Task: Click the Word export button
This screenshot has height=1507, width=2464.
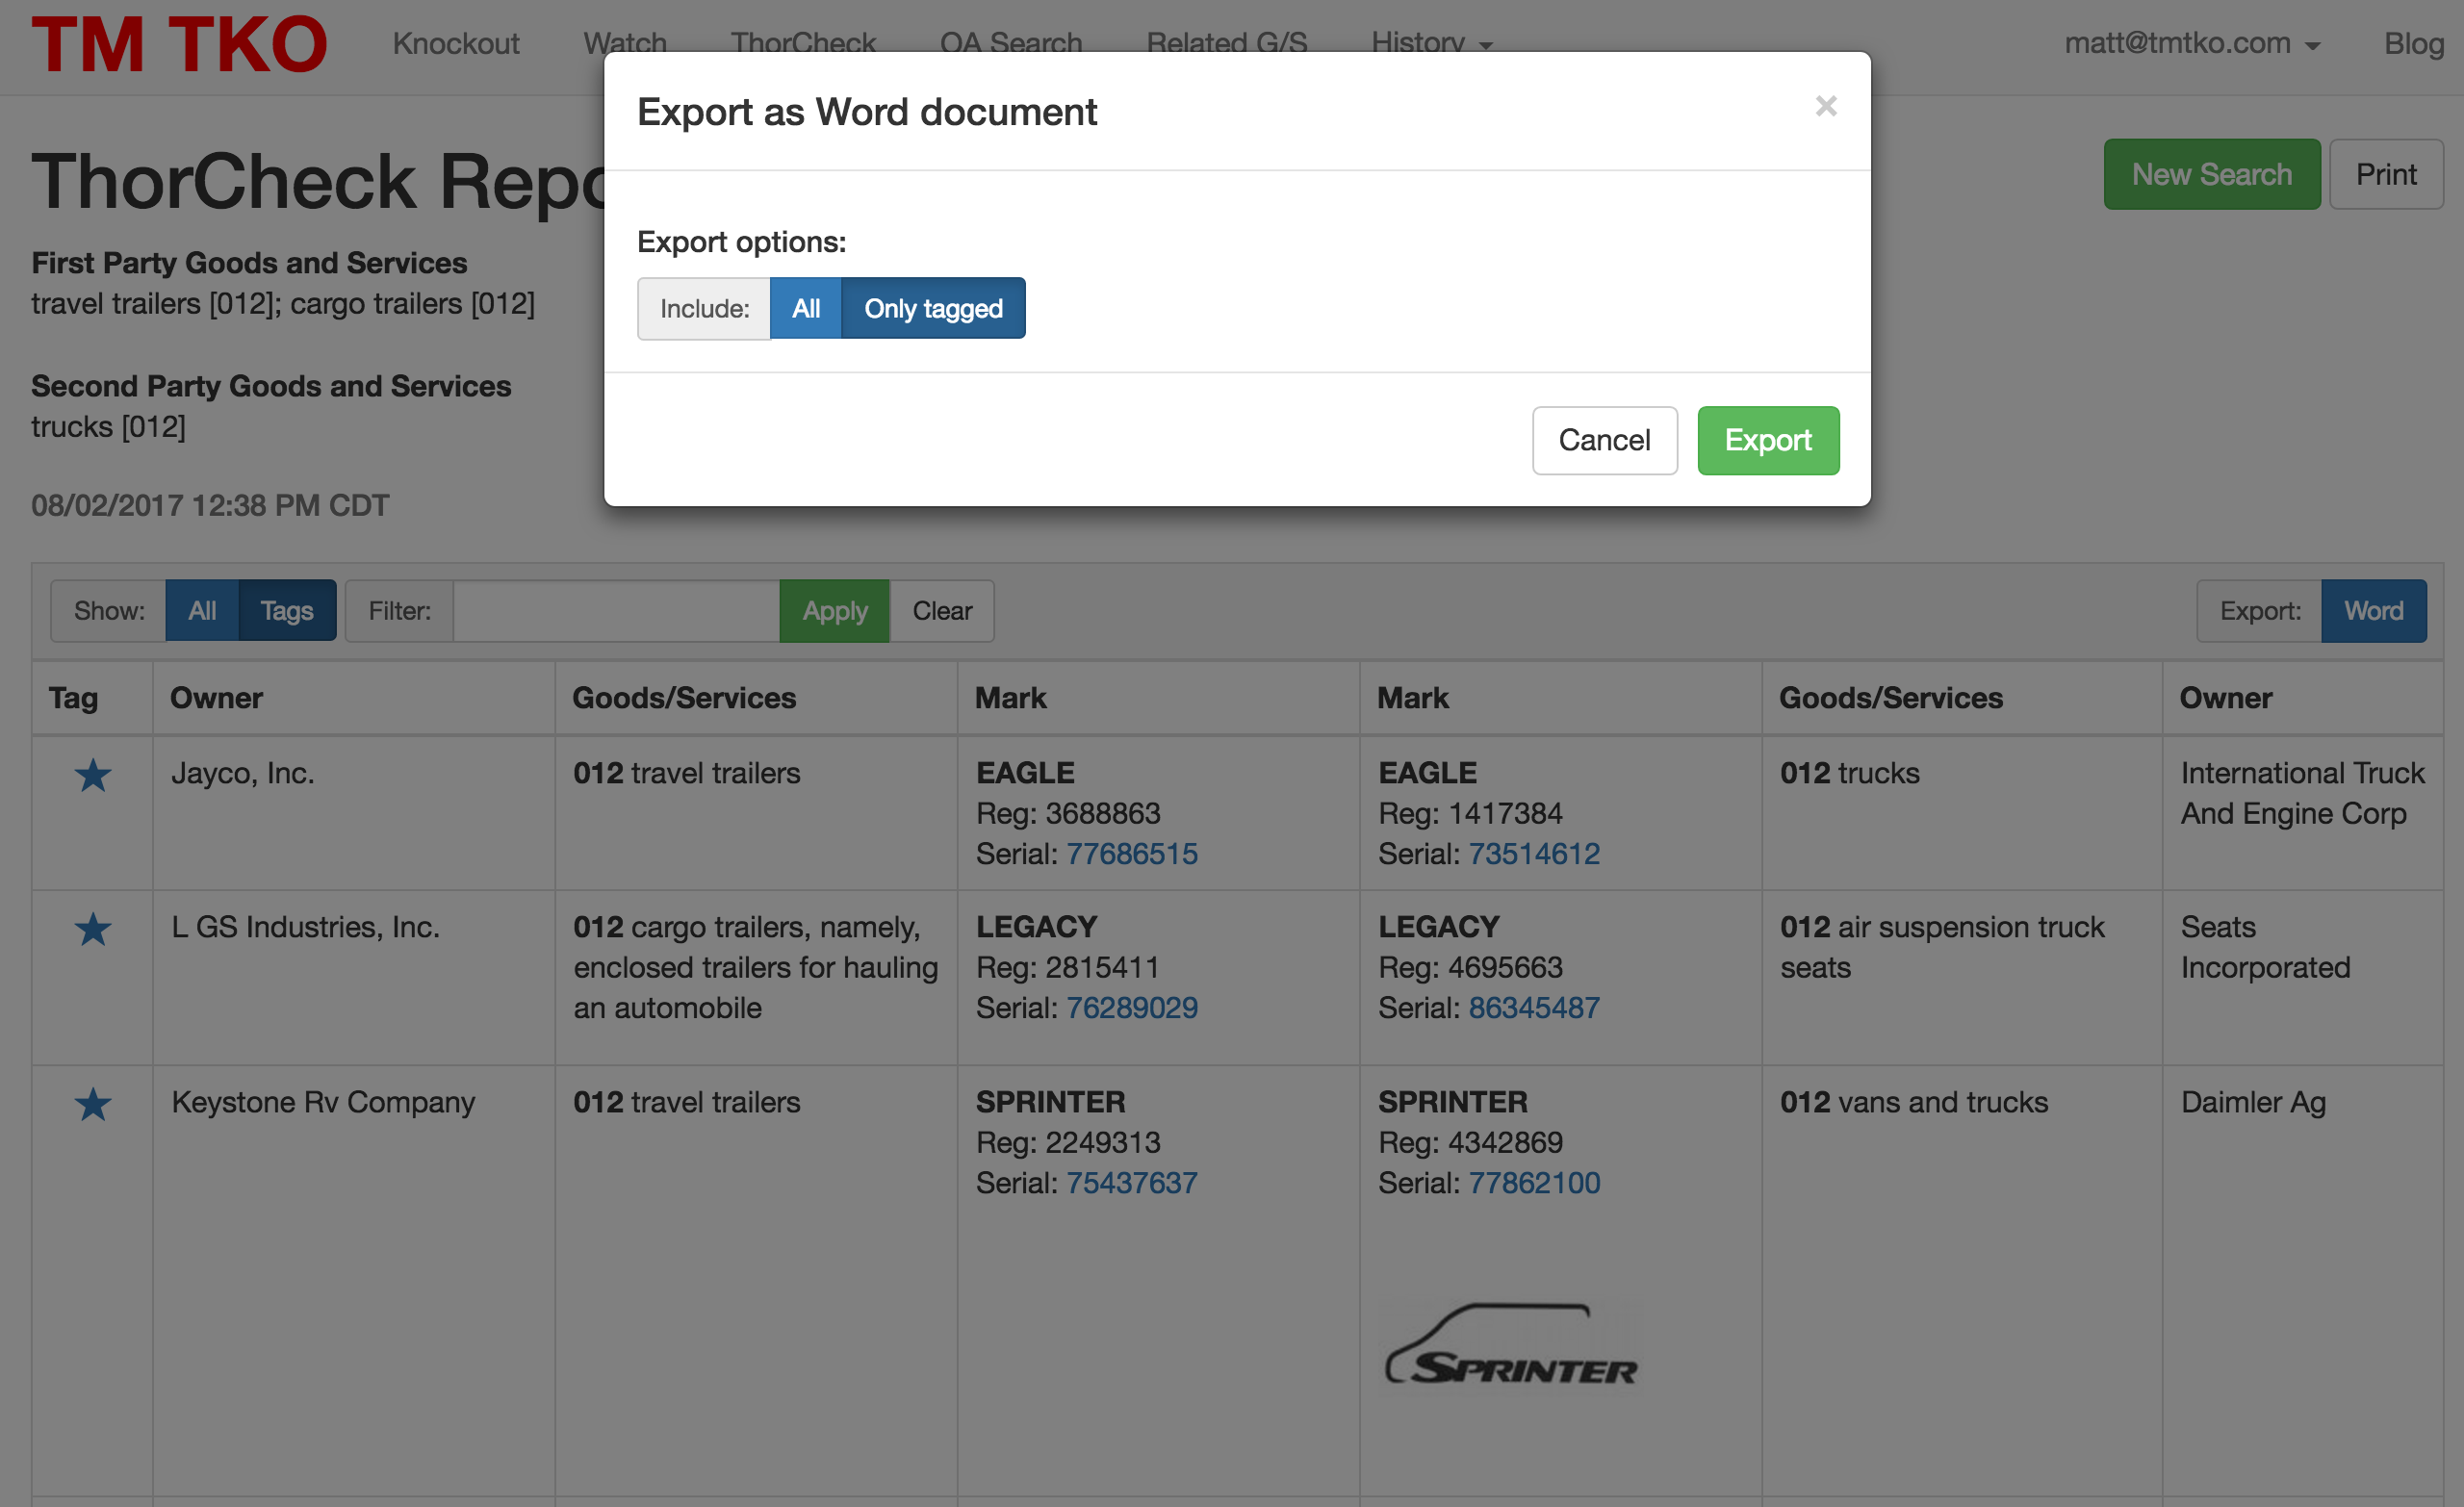Action: point(2372,611)
